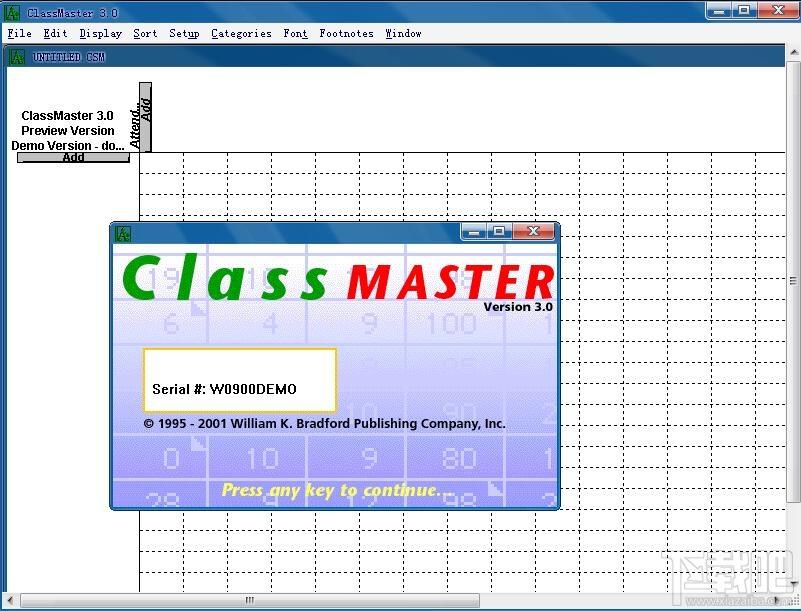
Task: Open the Footnotes menu
Action: 346,34
